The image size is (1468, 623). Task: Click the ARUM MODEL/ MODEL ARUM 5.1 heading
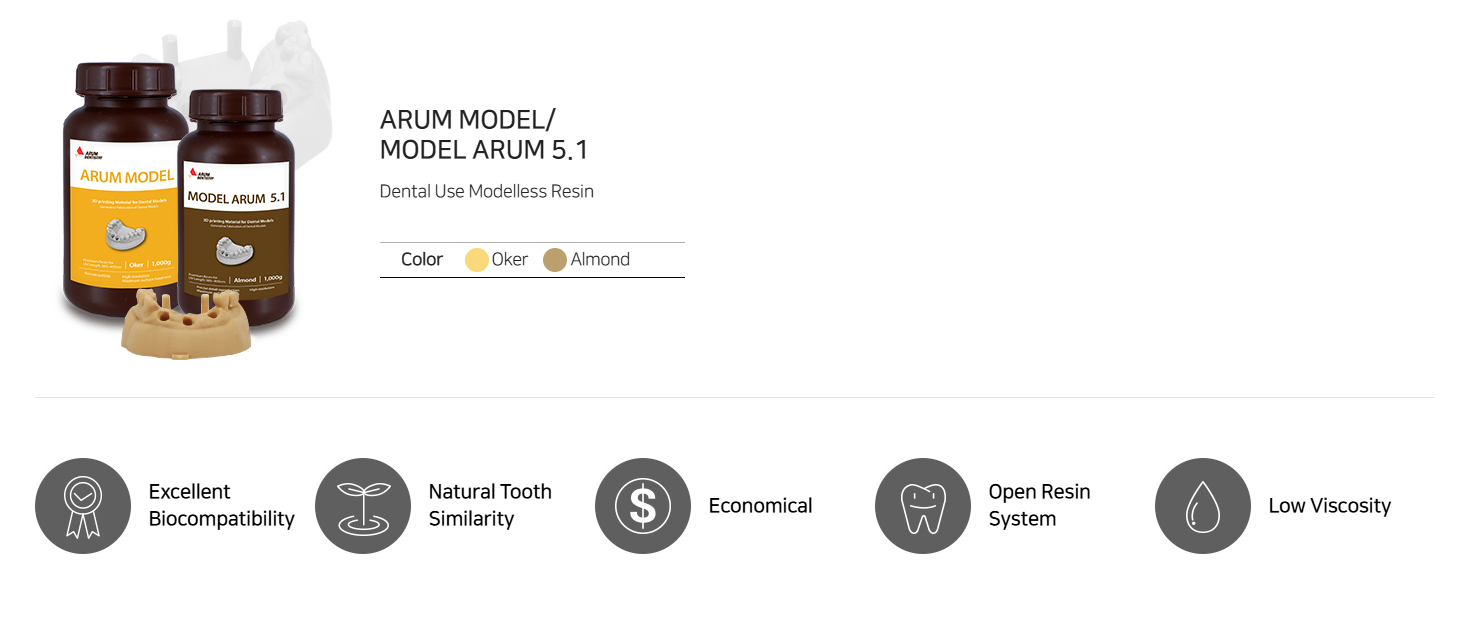[484, 135]
